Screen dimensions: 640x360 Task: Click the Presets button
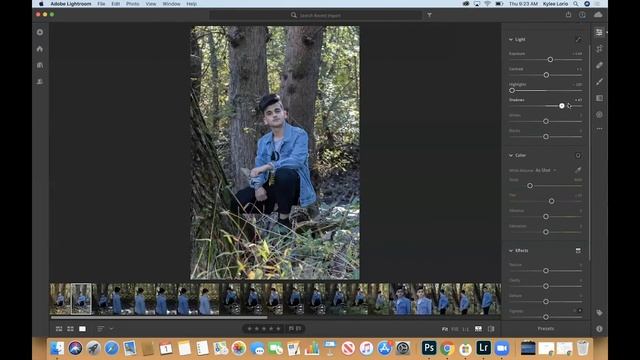(x=546, y=329)
